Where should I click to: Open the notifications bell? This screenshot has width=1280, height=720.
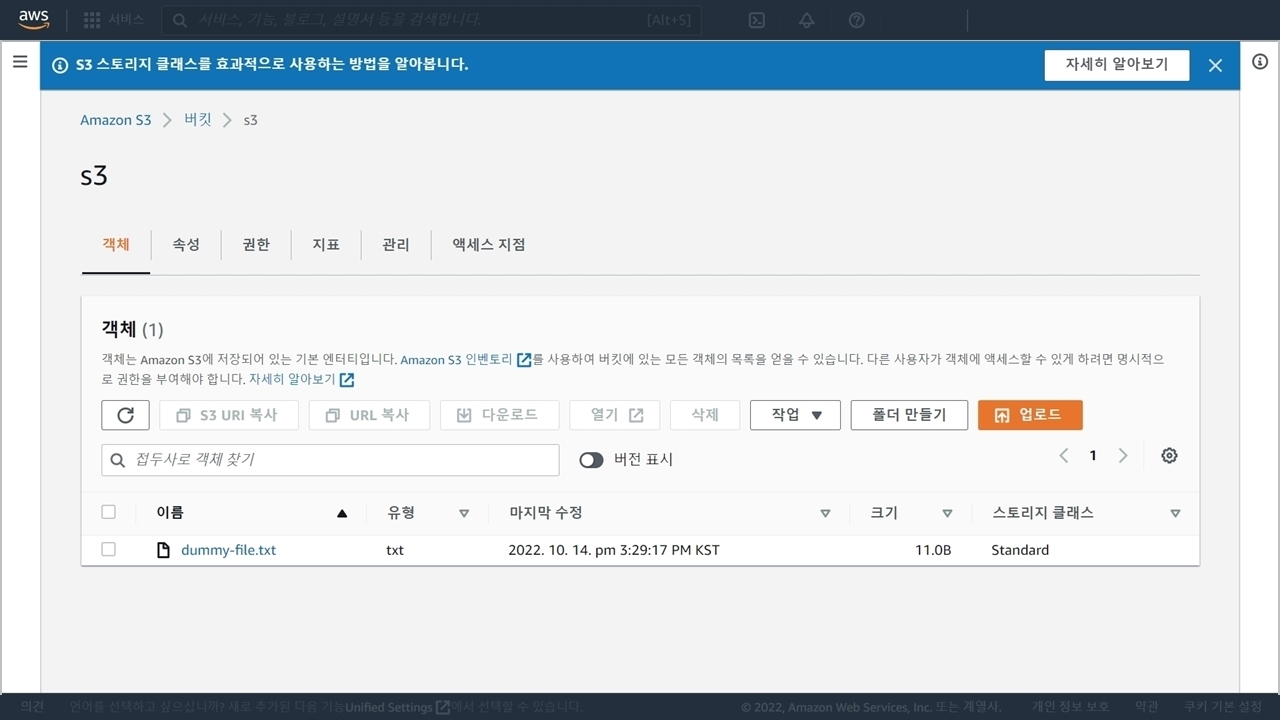(806, 20)
